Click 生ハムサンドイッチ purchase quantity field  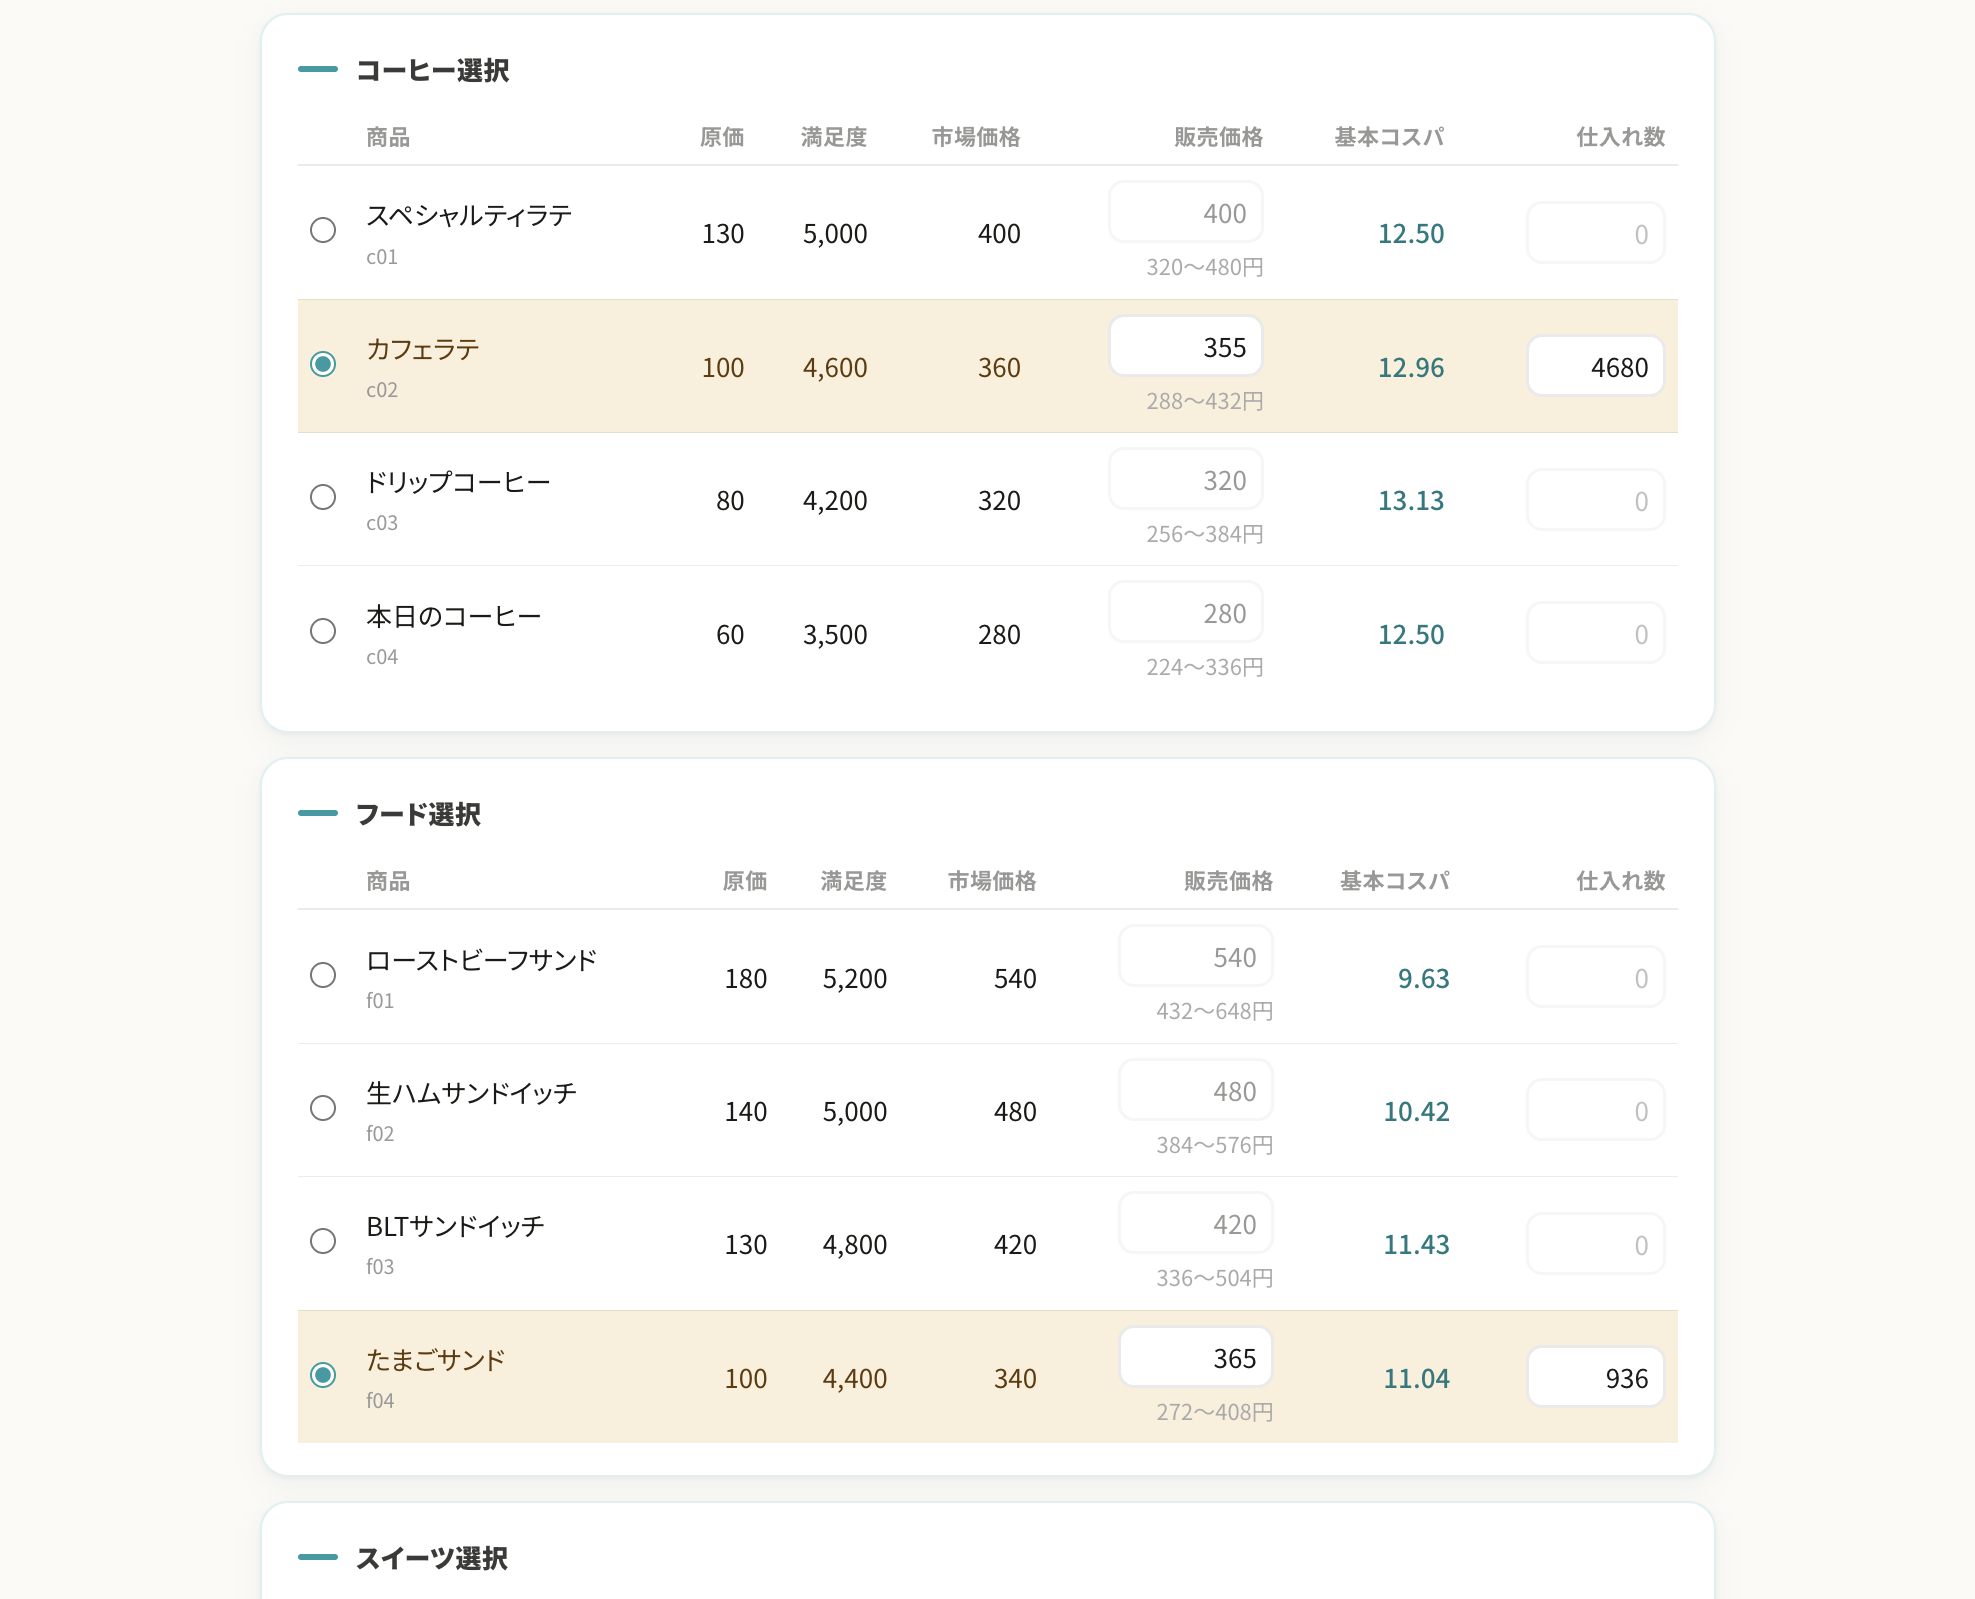point(1596,1110)
